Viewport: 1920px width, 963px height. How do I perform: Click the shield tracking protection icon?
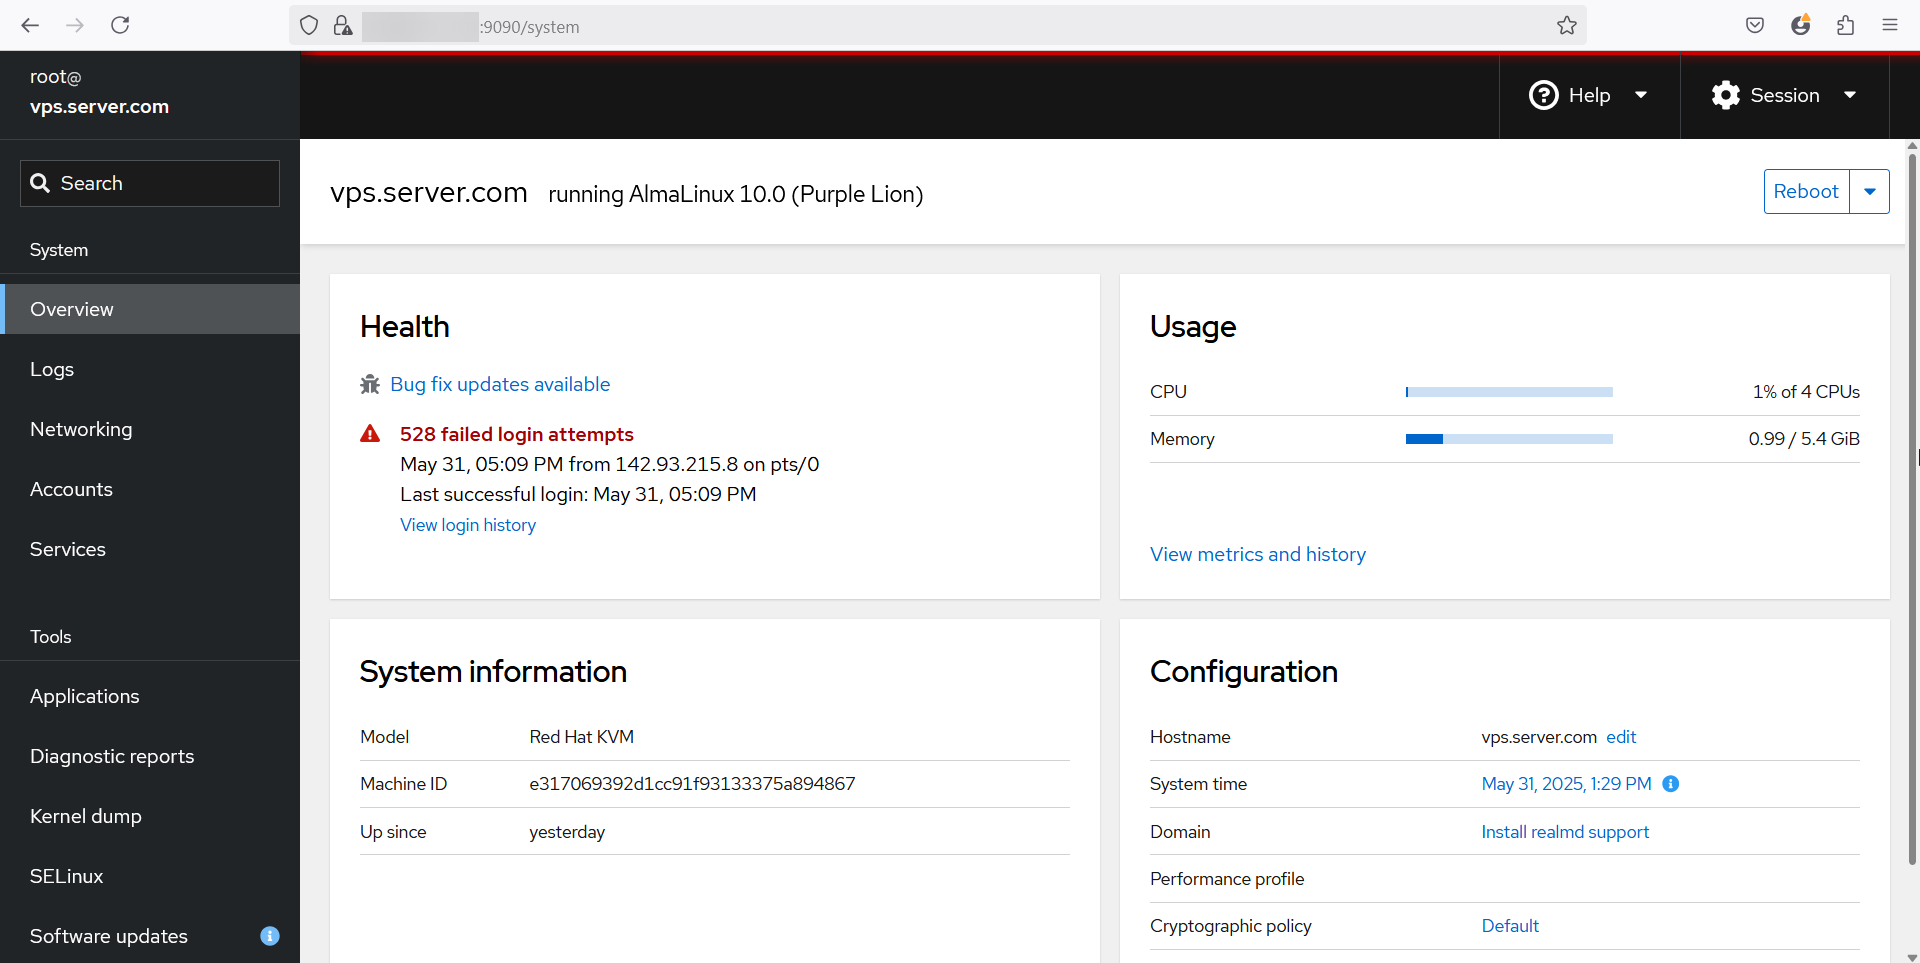pyautogui.click(x=309, y=26)
